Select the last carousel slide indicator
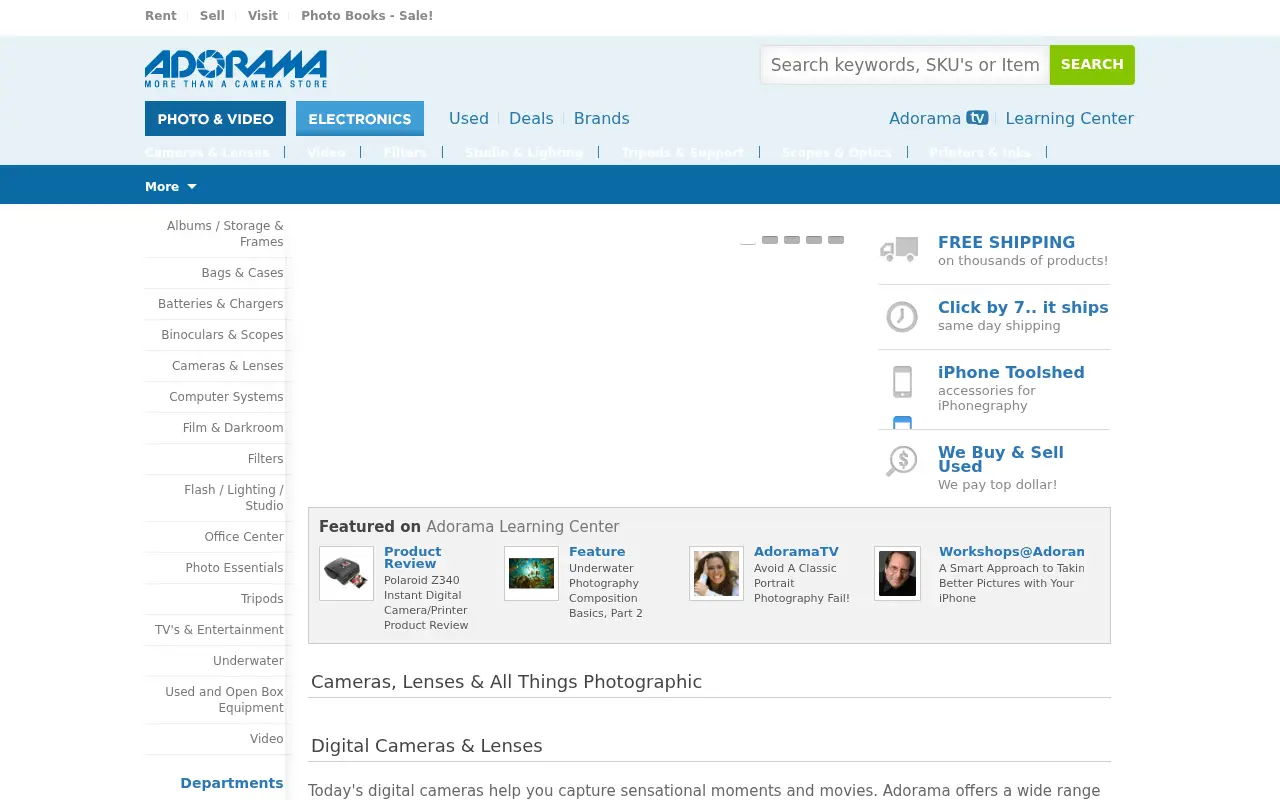Screen dimensions: 1280x800 836,240
